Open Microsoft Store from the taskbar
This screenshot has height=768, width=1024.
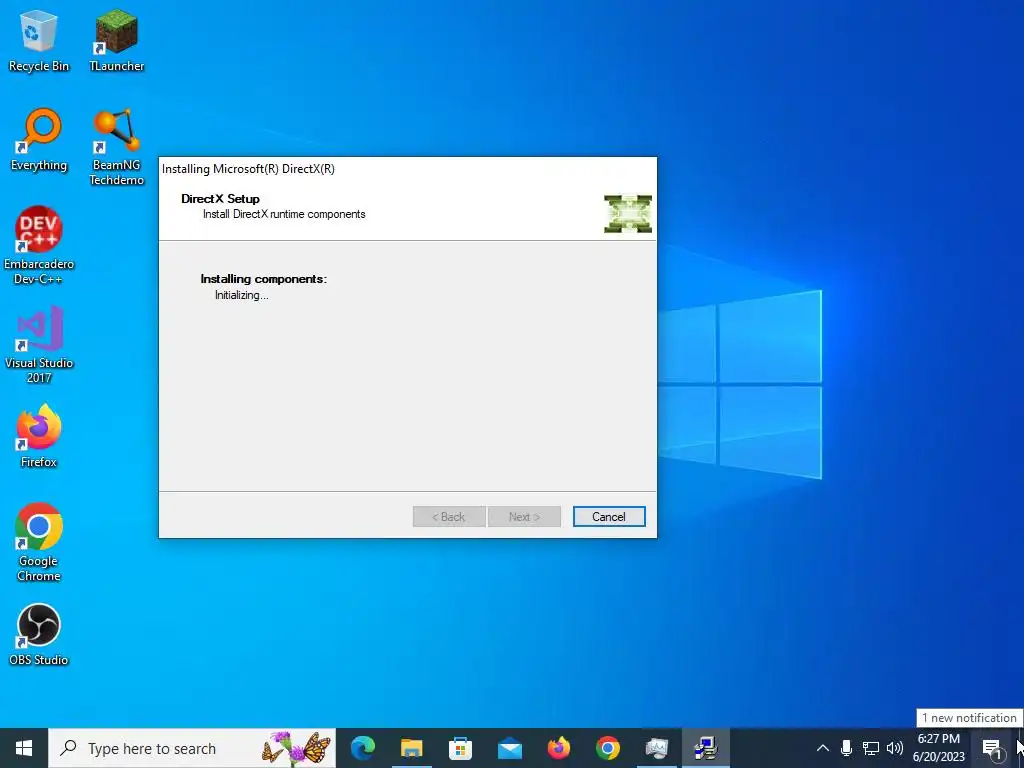(x=460, y=748)
